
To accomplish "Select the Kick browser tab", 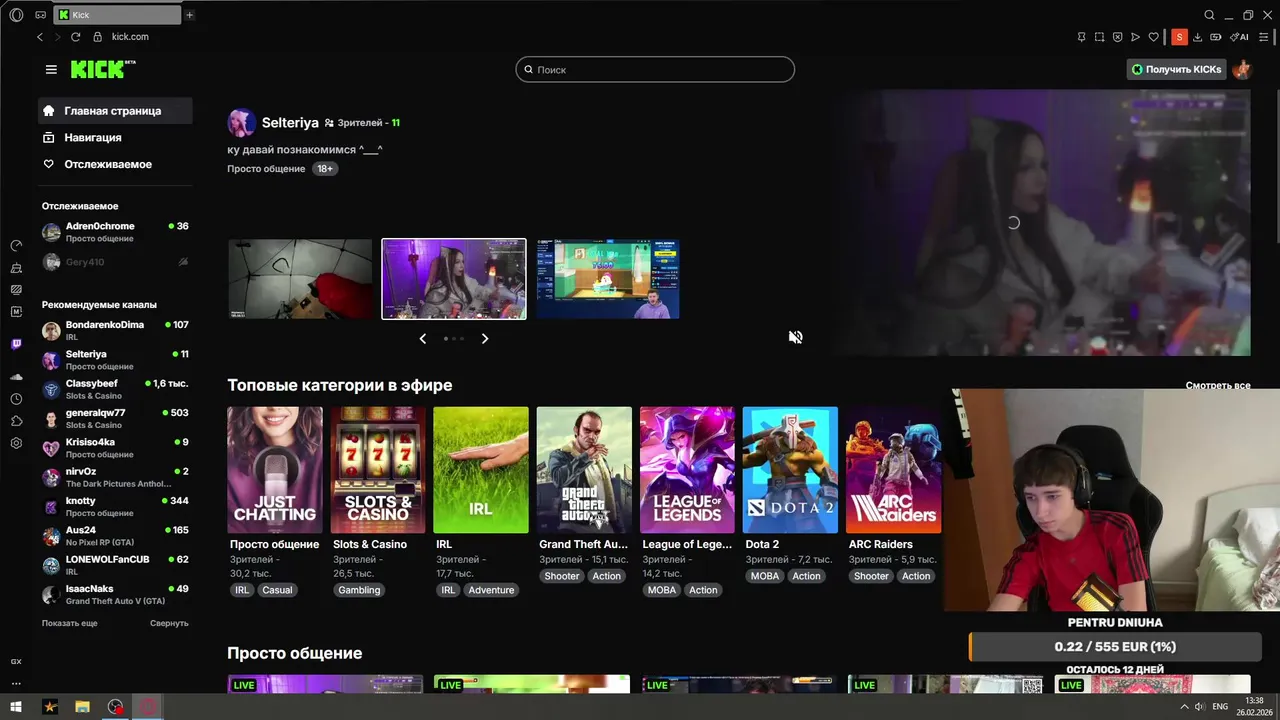I will pos(116,15).
